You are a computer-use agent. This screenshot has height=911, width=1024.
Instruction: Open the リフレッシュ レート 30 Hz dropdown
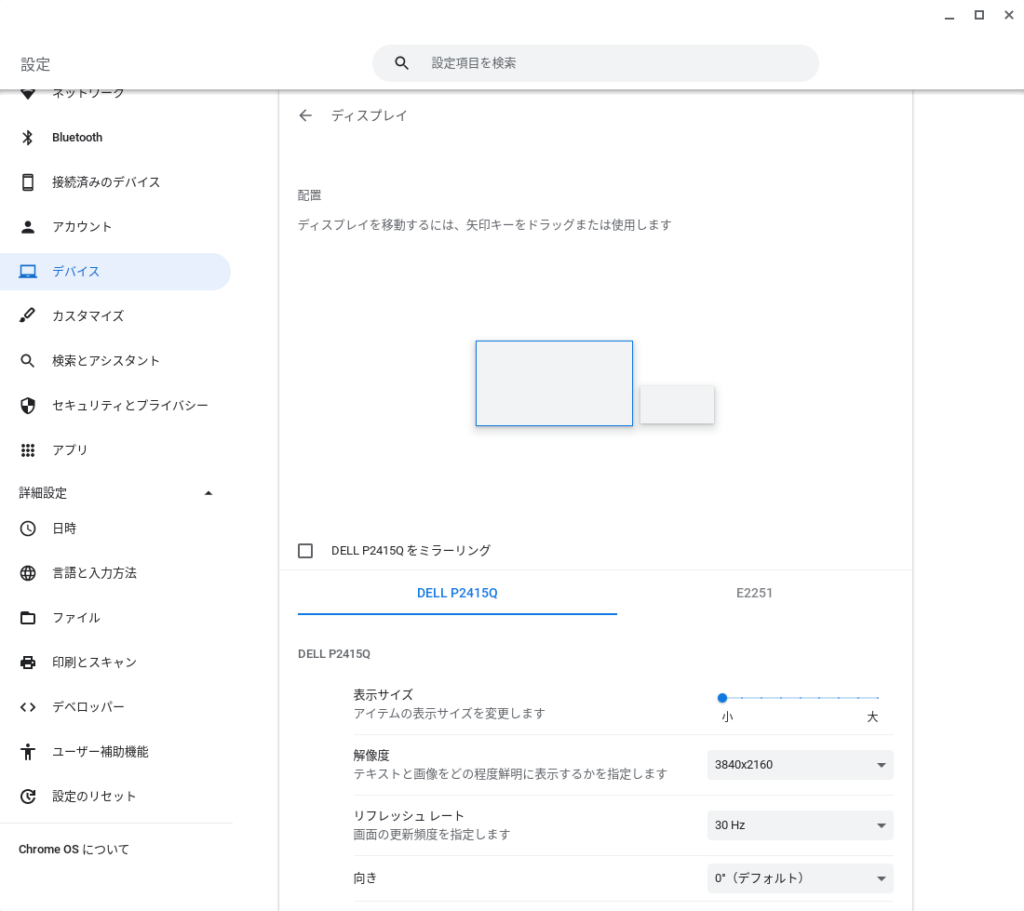(x=800, y=825)
